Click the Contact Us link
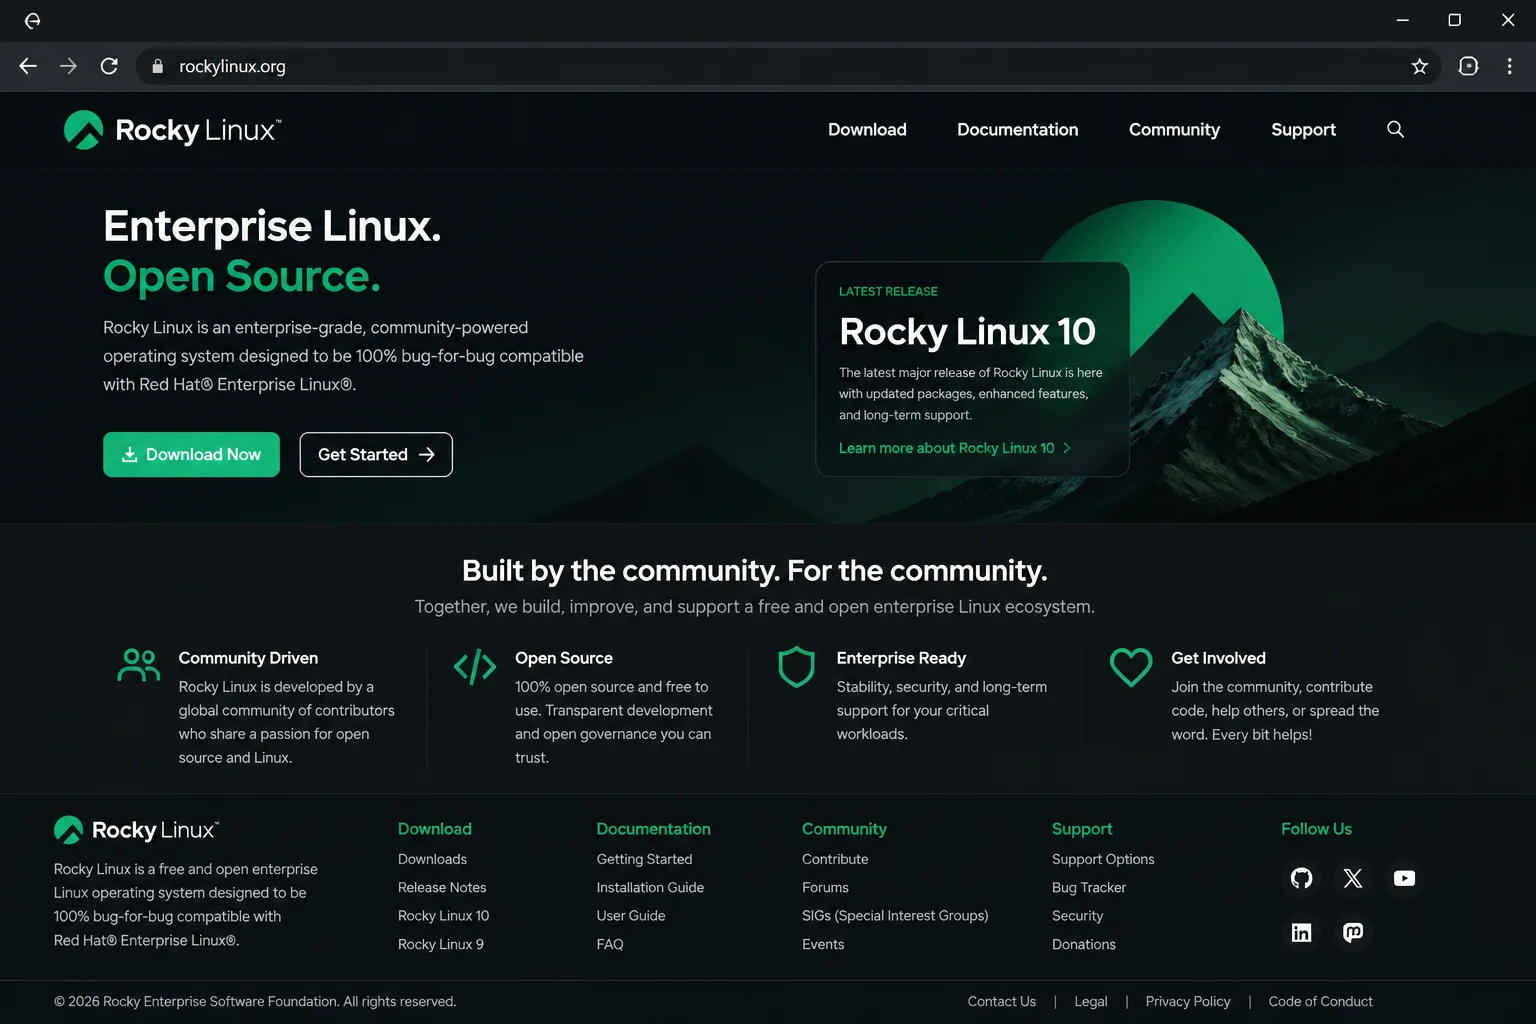 point(1001,1001)
